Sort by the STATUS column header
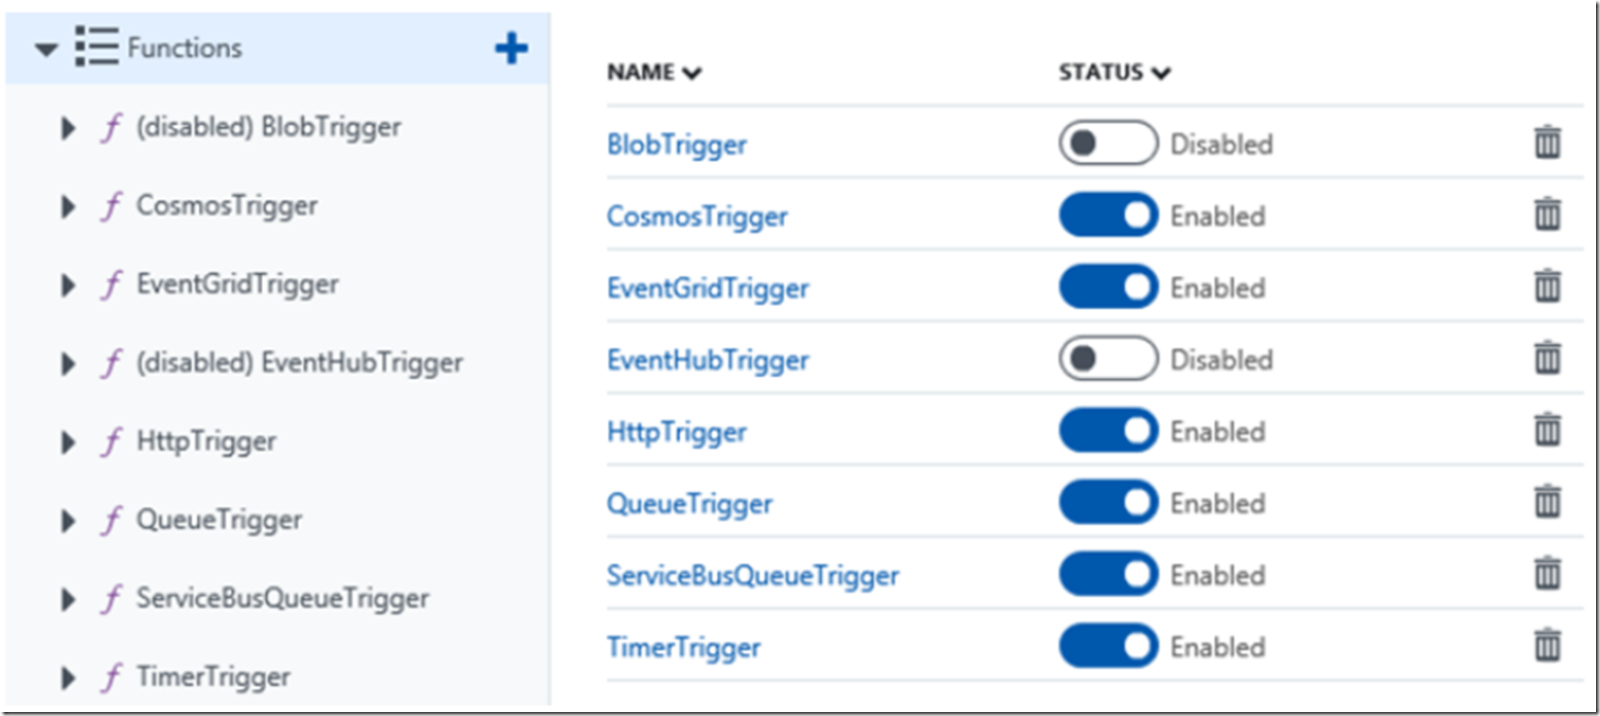 pos(1114,72)
